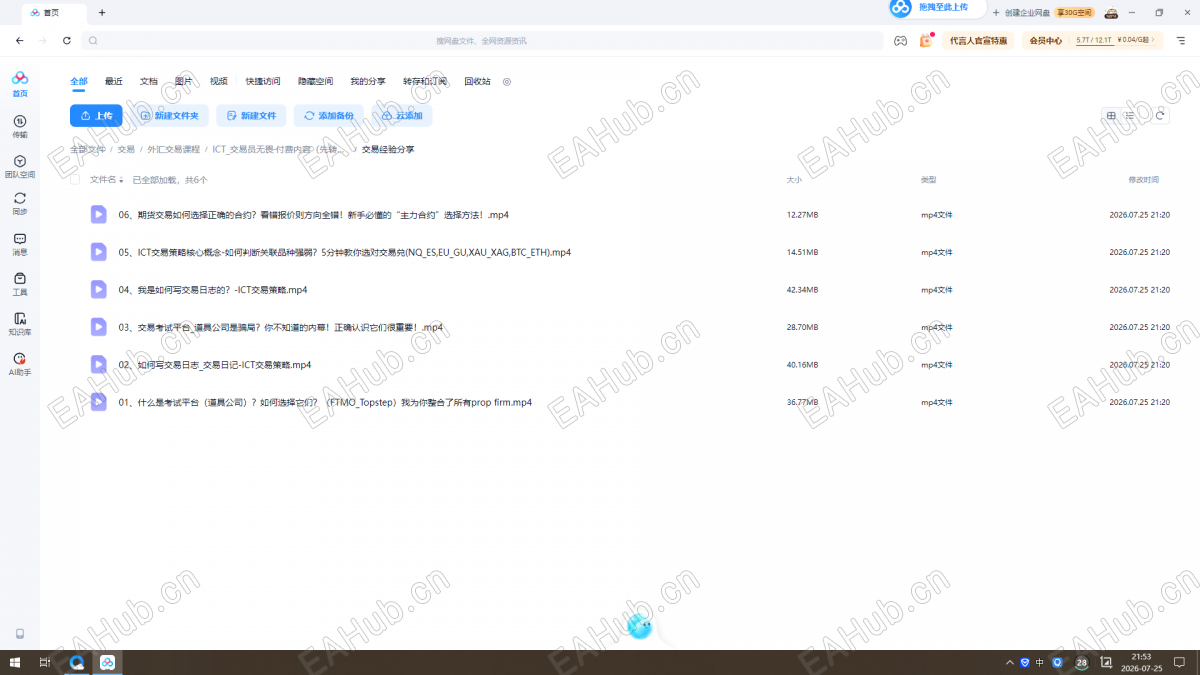Click the refresh icon beside navigation arrows

[x=67, y=40]
